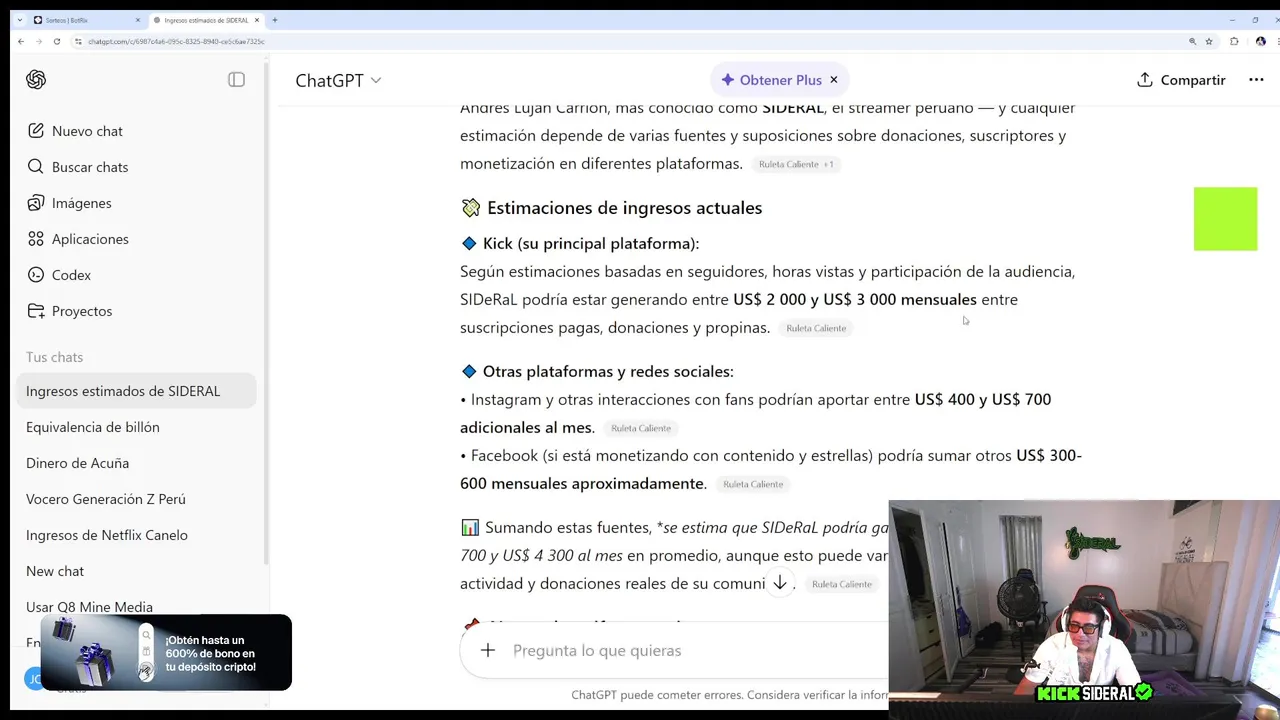Close the Ingresos estimados de SIDERAL tab
1280x720 pixels.
point(257,20)
